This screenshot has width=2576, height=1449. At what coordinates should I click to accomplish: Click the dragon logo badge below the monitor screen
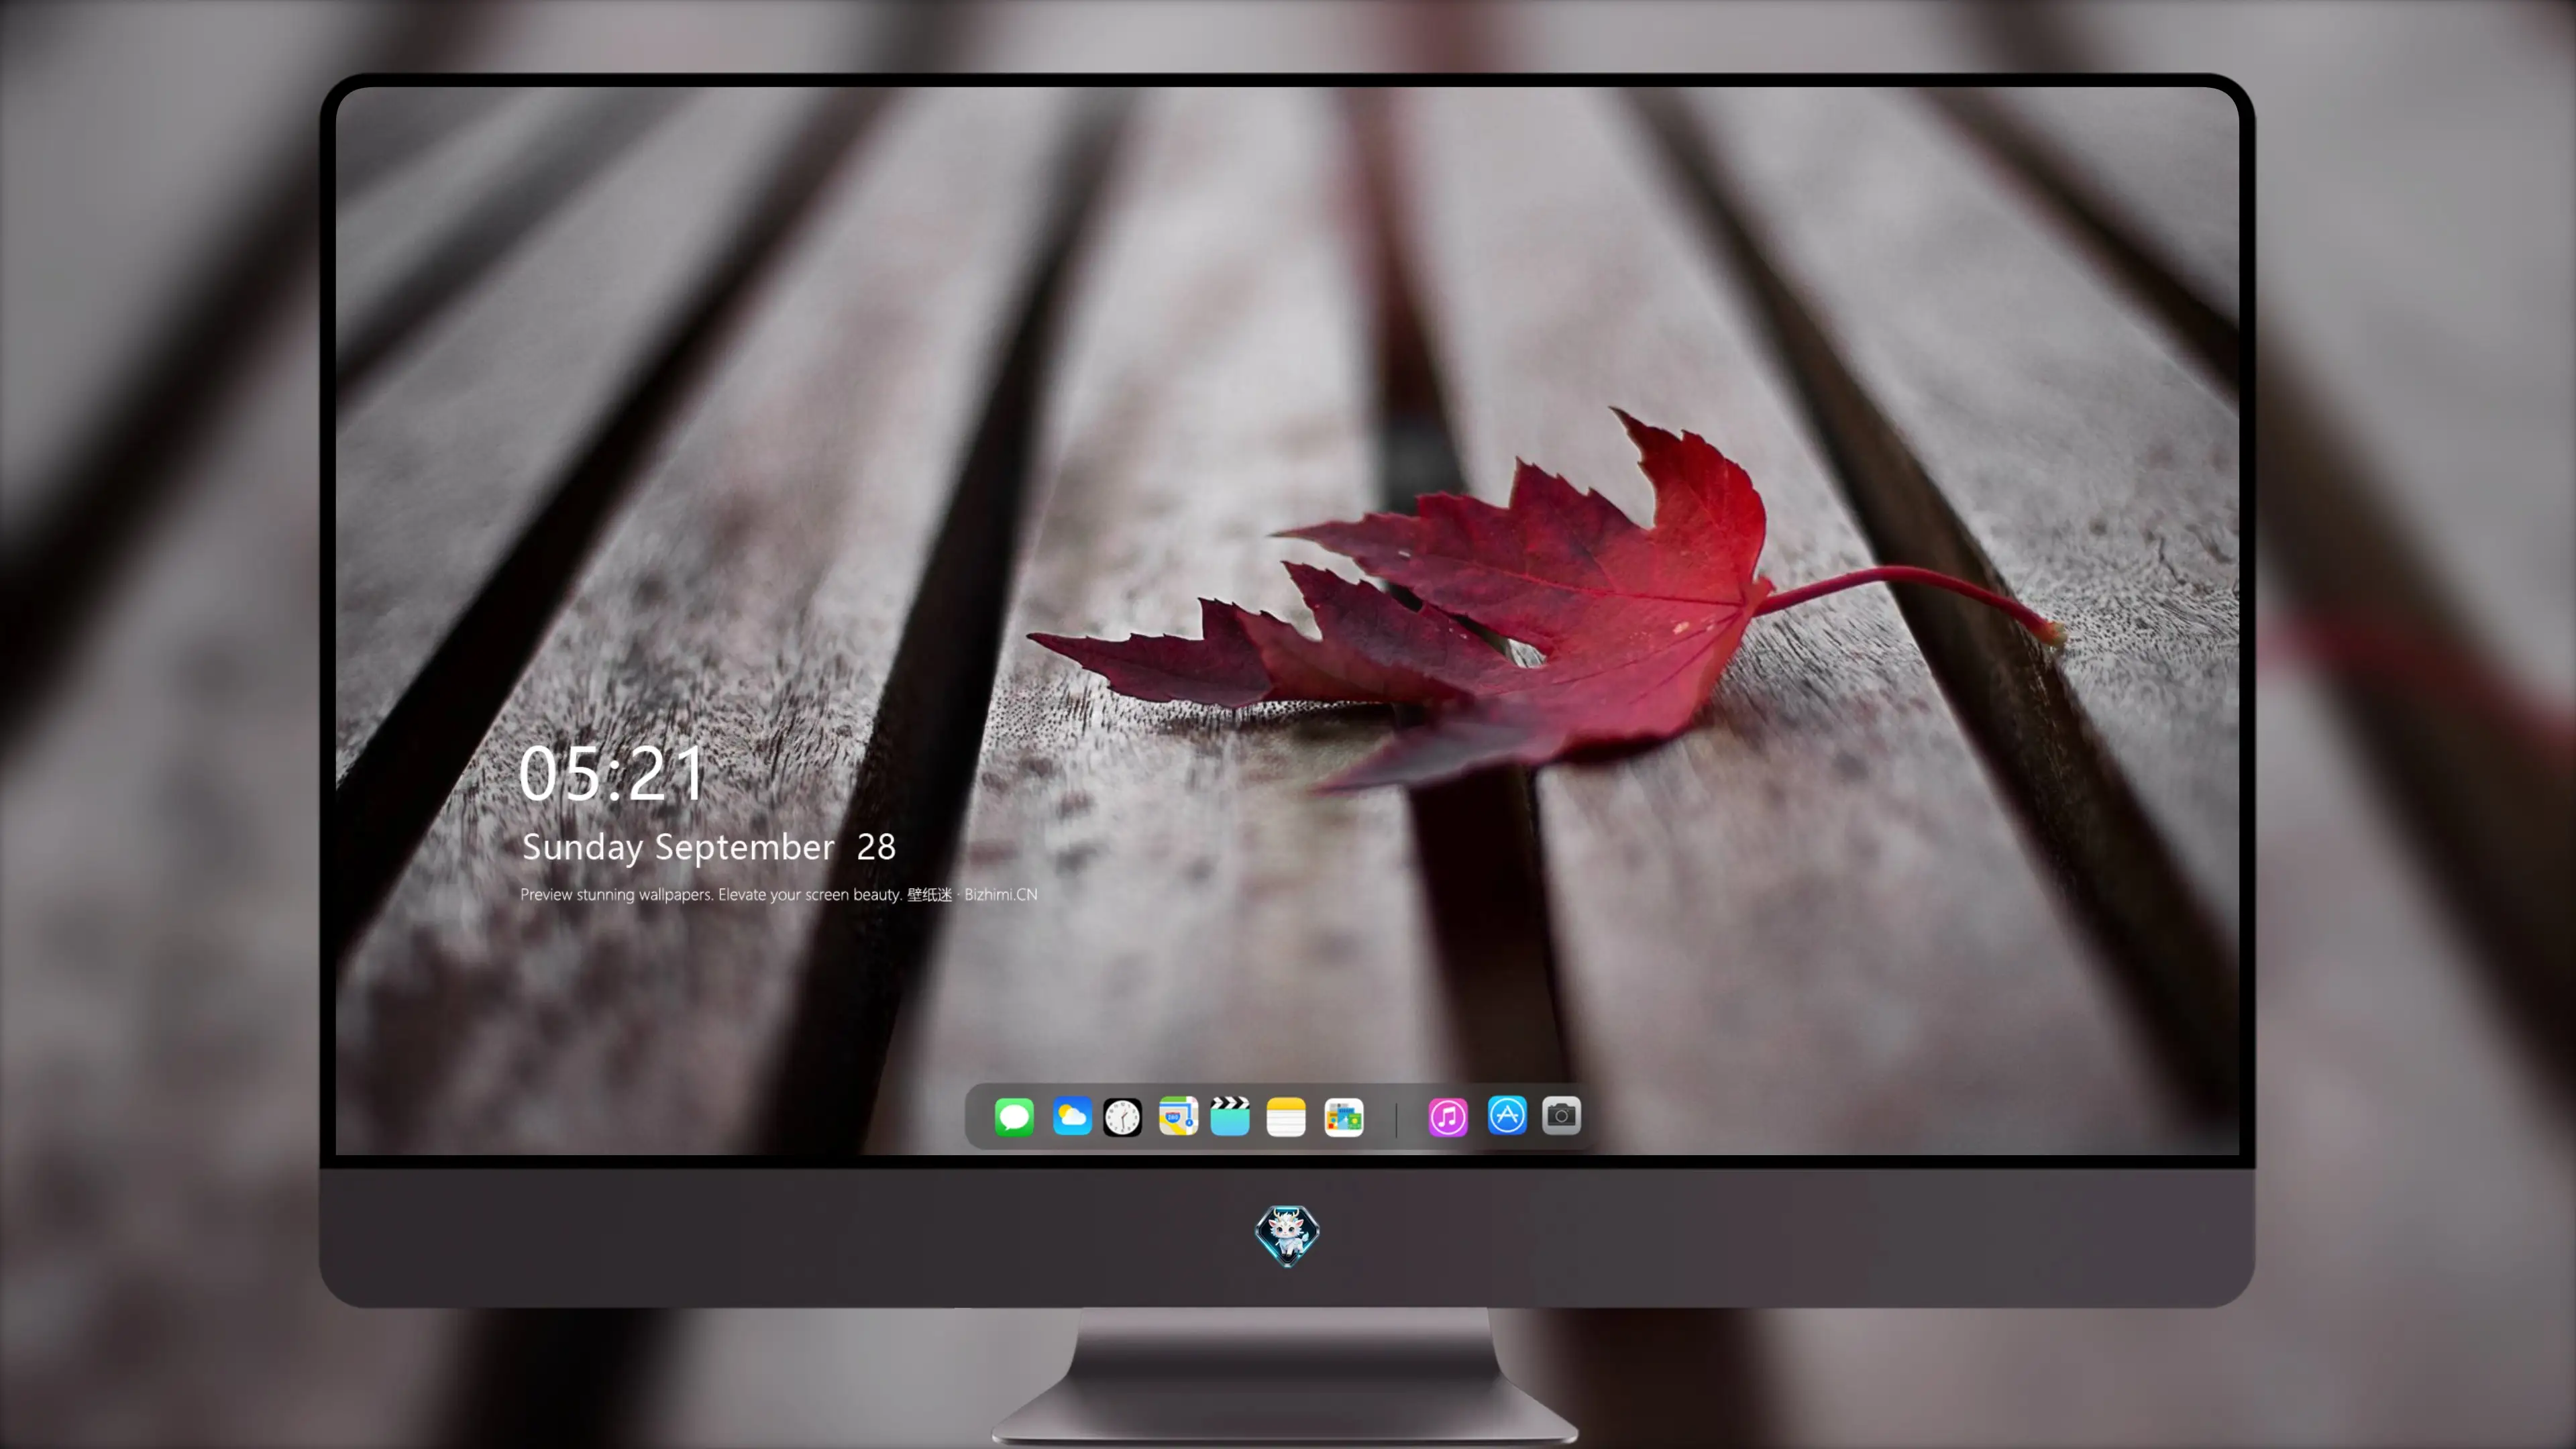pyautogui.click(x=1287, y=1235)
